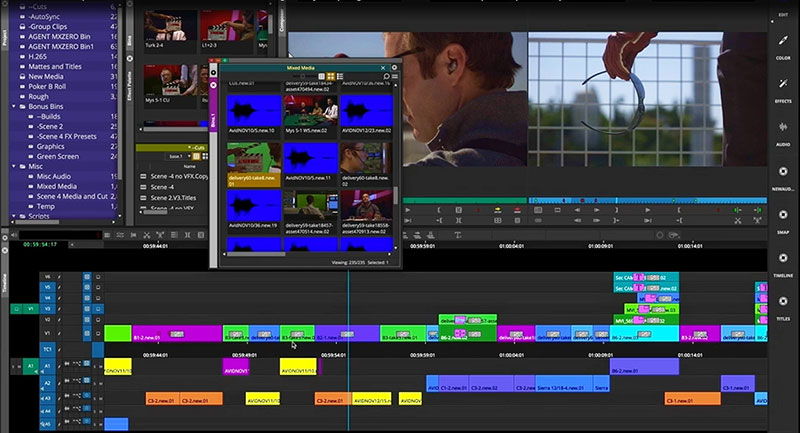Select the Project vertical tab
Screen dimensions: 800x433
click(x=5, y=38)
